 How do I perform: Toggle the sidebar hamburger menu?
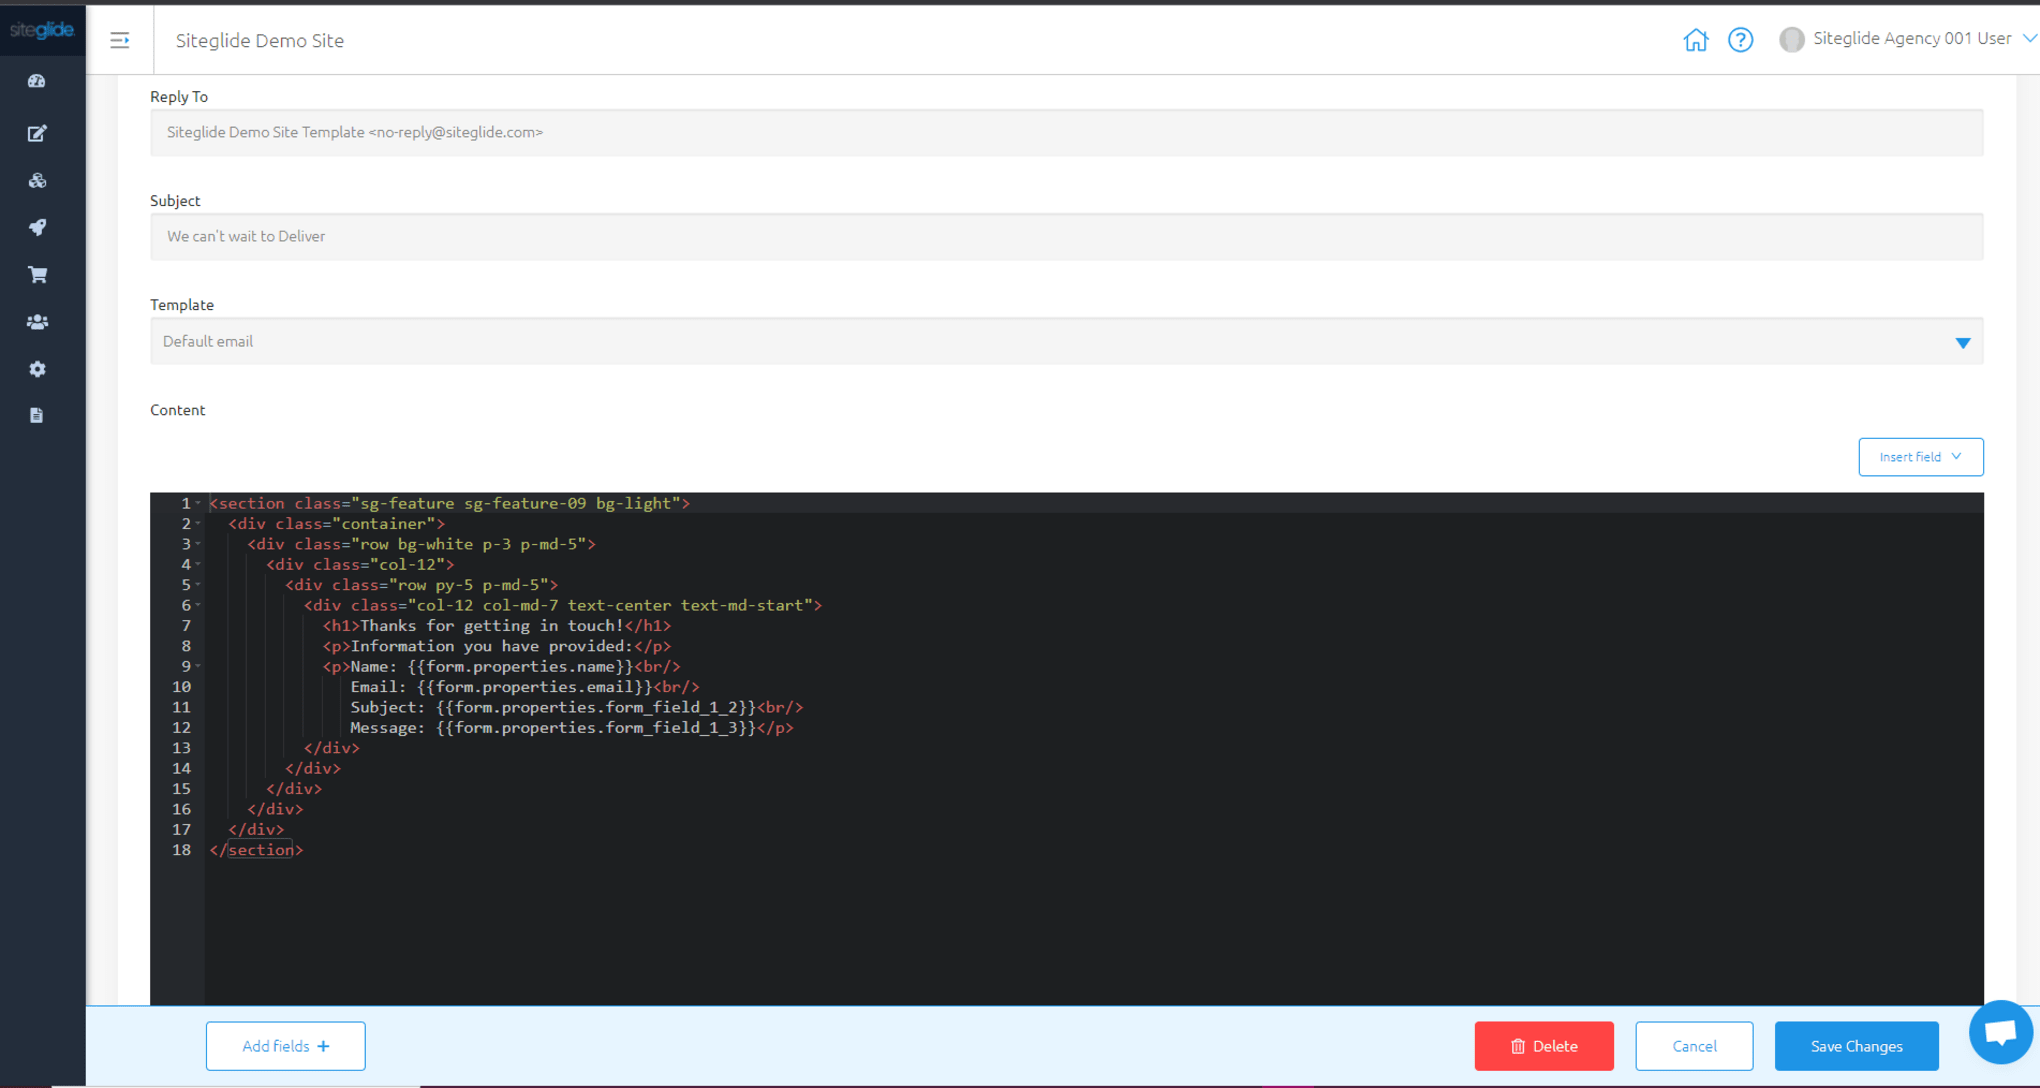[x=120, y=40]
